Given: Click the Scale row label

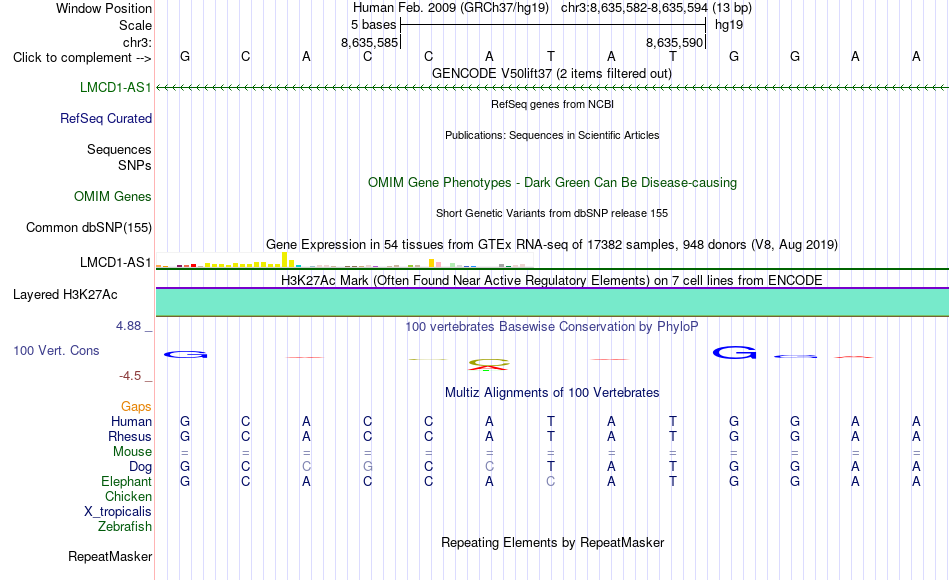Looking at the screenshot, I should coord(135,25).
